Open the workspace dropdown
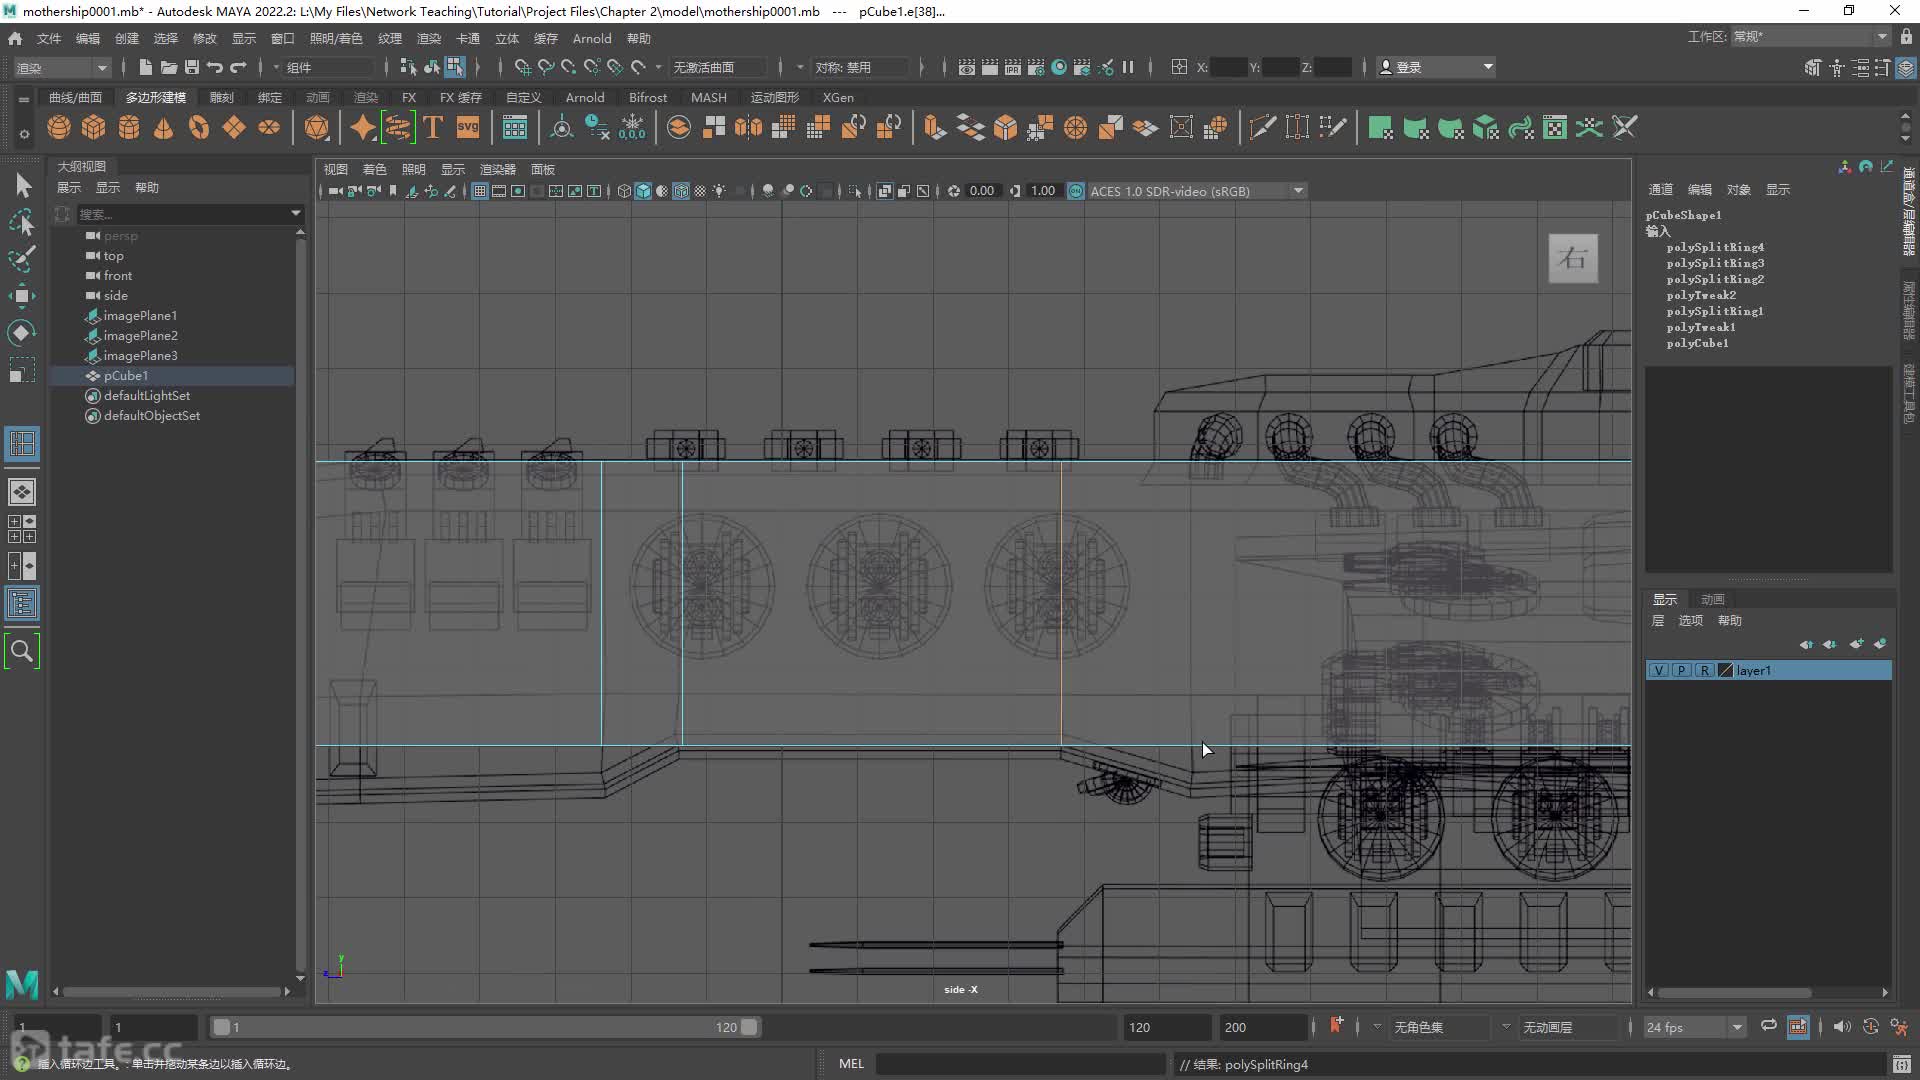The image size is (1920, 1080). (1810, 37)
